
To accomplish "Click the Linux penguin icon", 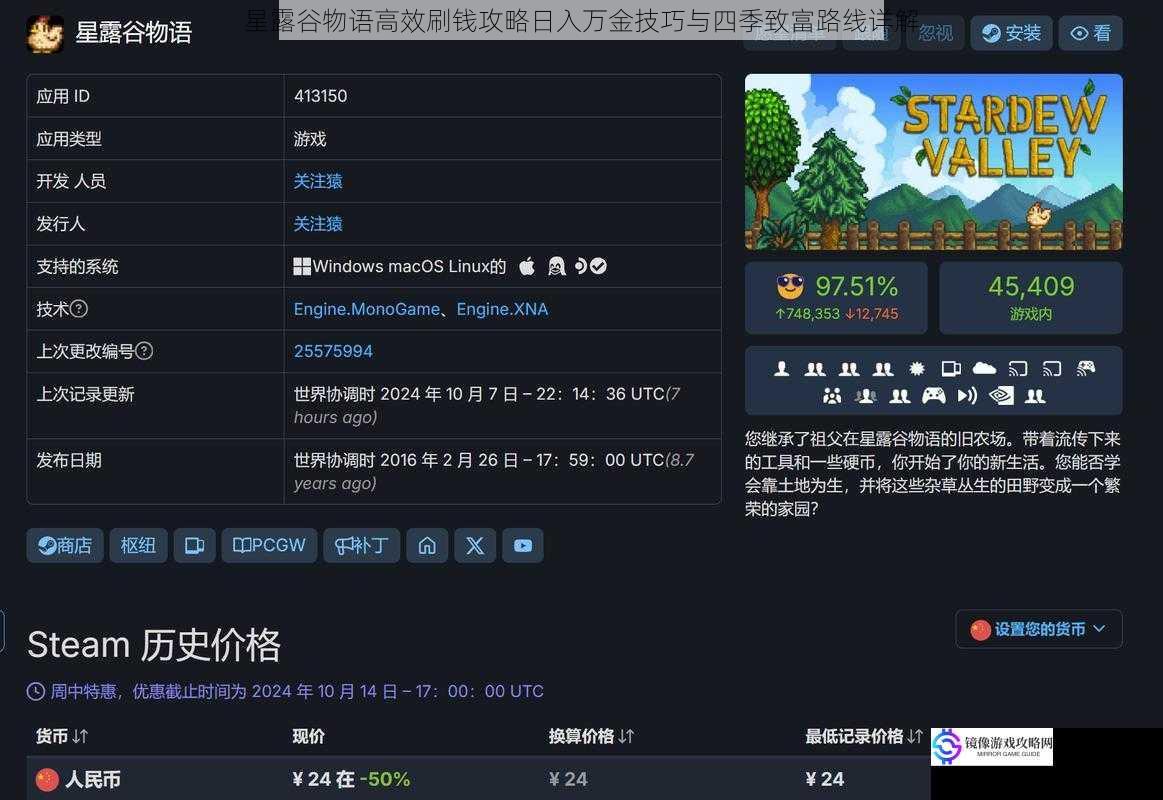I will click(x=556, y=266).
